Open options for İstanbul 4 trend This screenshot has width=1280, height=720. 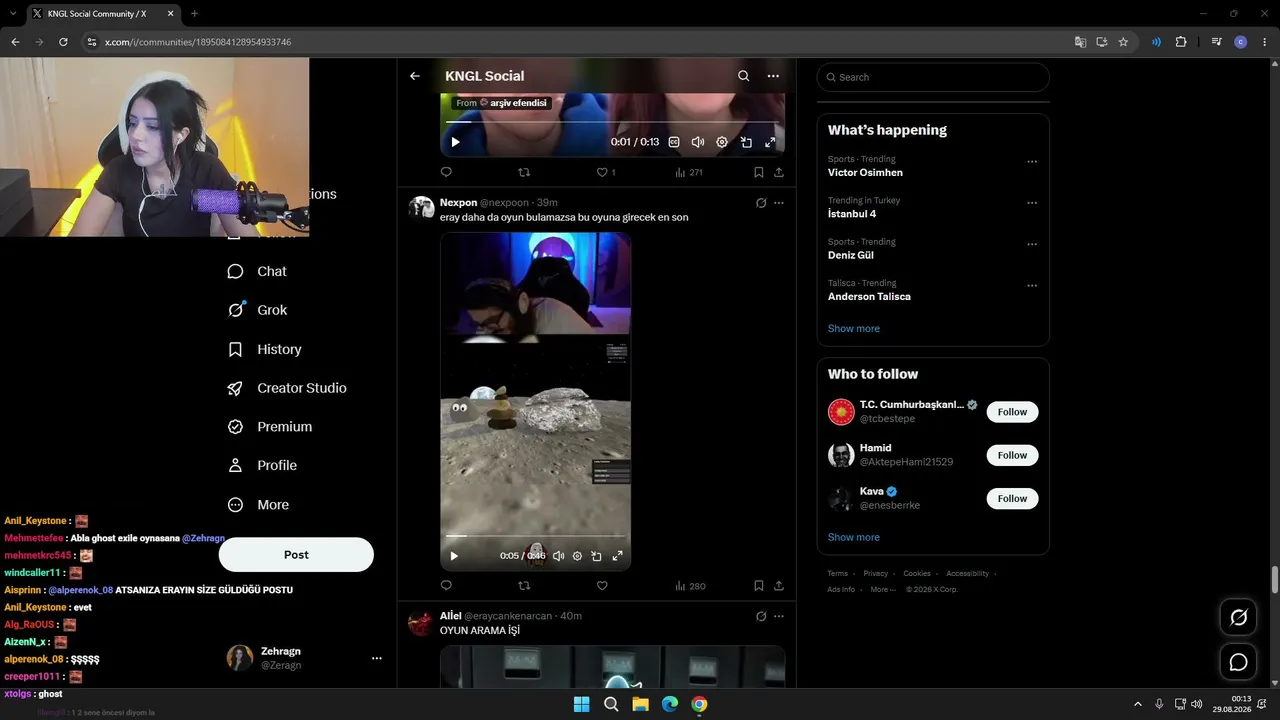[x=1032, y=203]
